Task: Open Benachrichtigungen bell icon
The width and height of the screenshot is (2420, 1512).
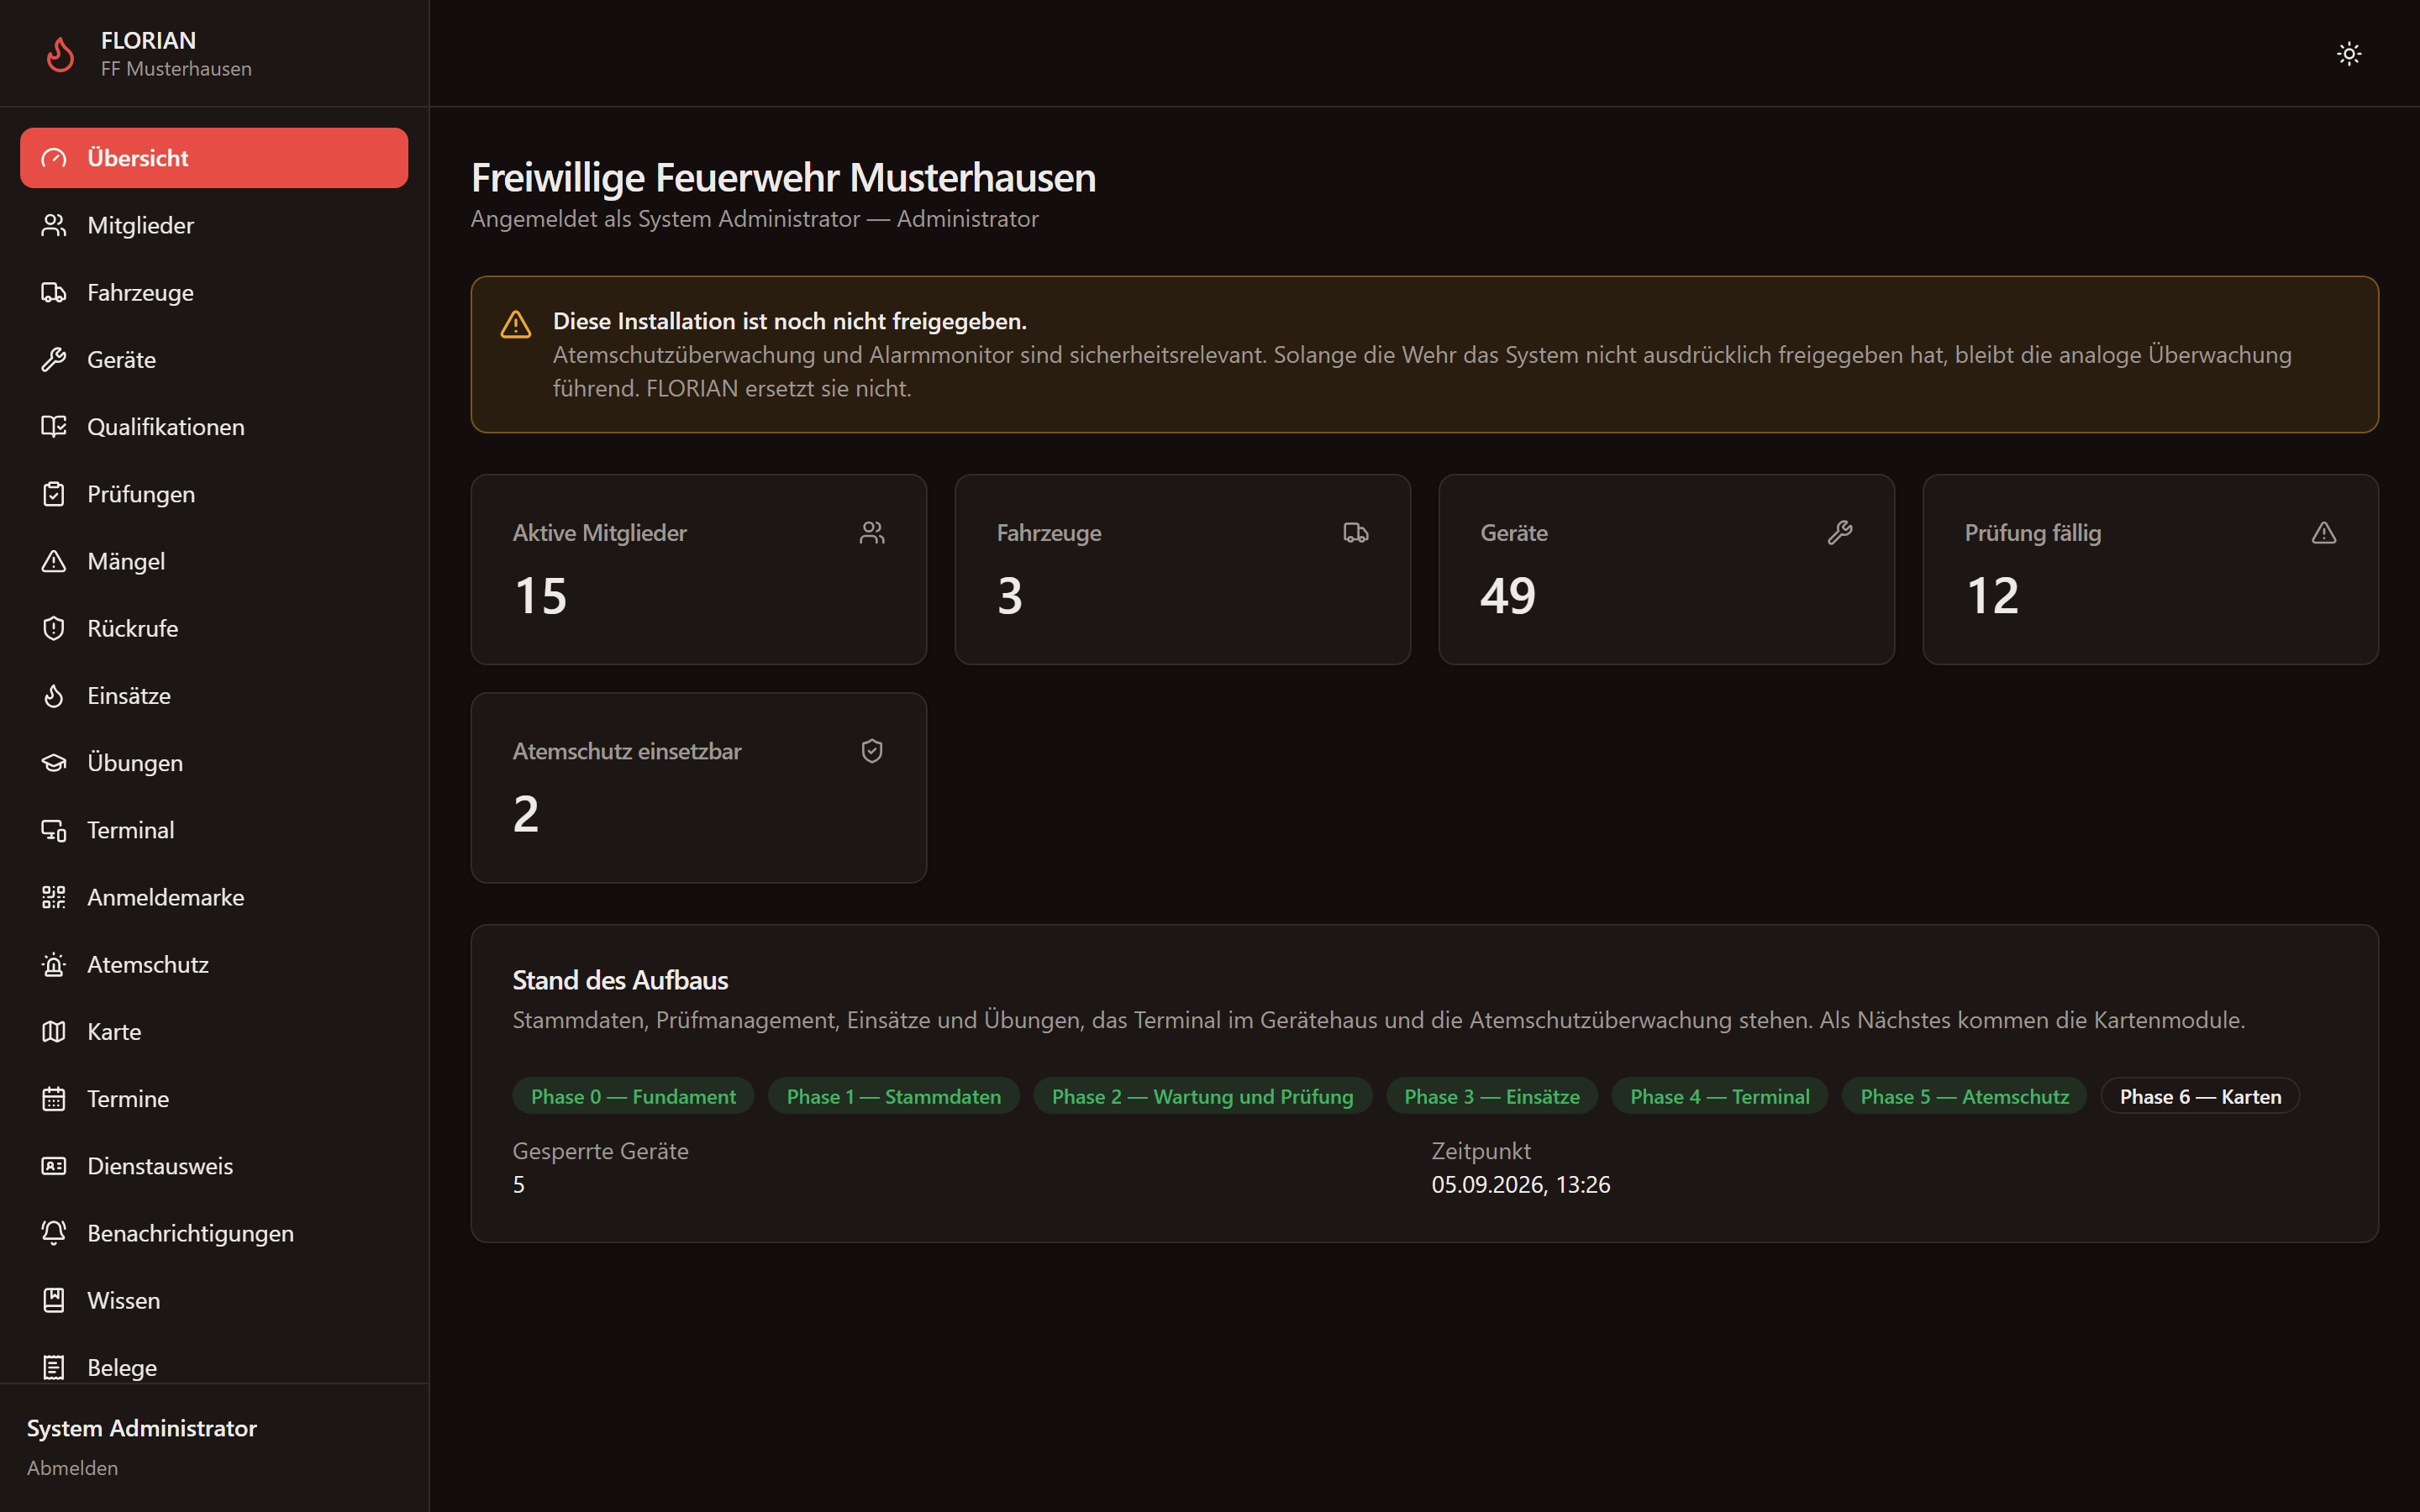Action: 54,1233
